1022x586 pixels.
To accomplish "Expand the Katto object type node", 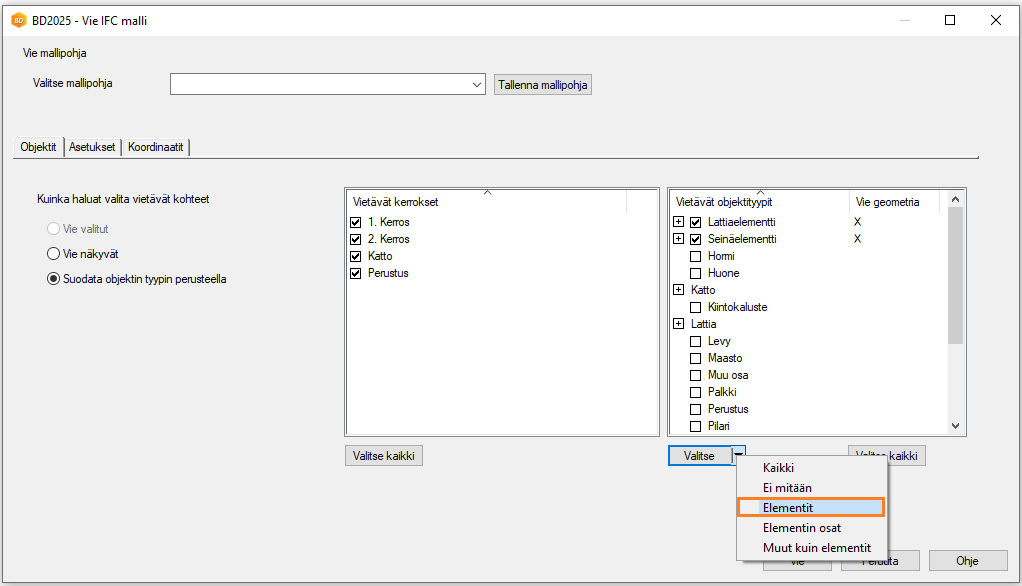I will click(679, 290).
